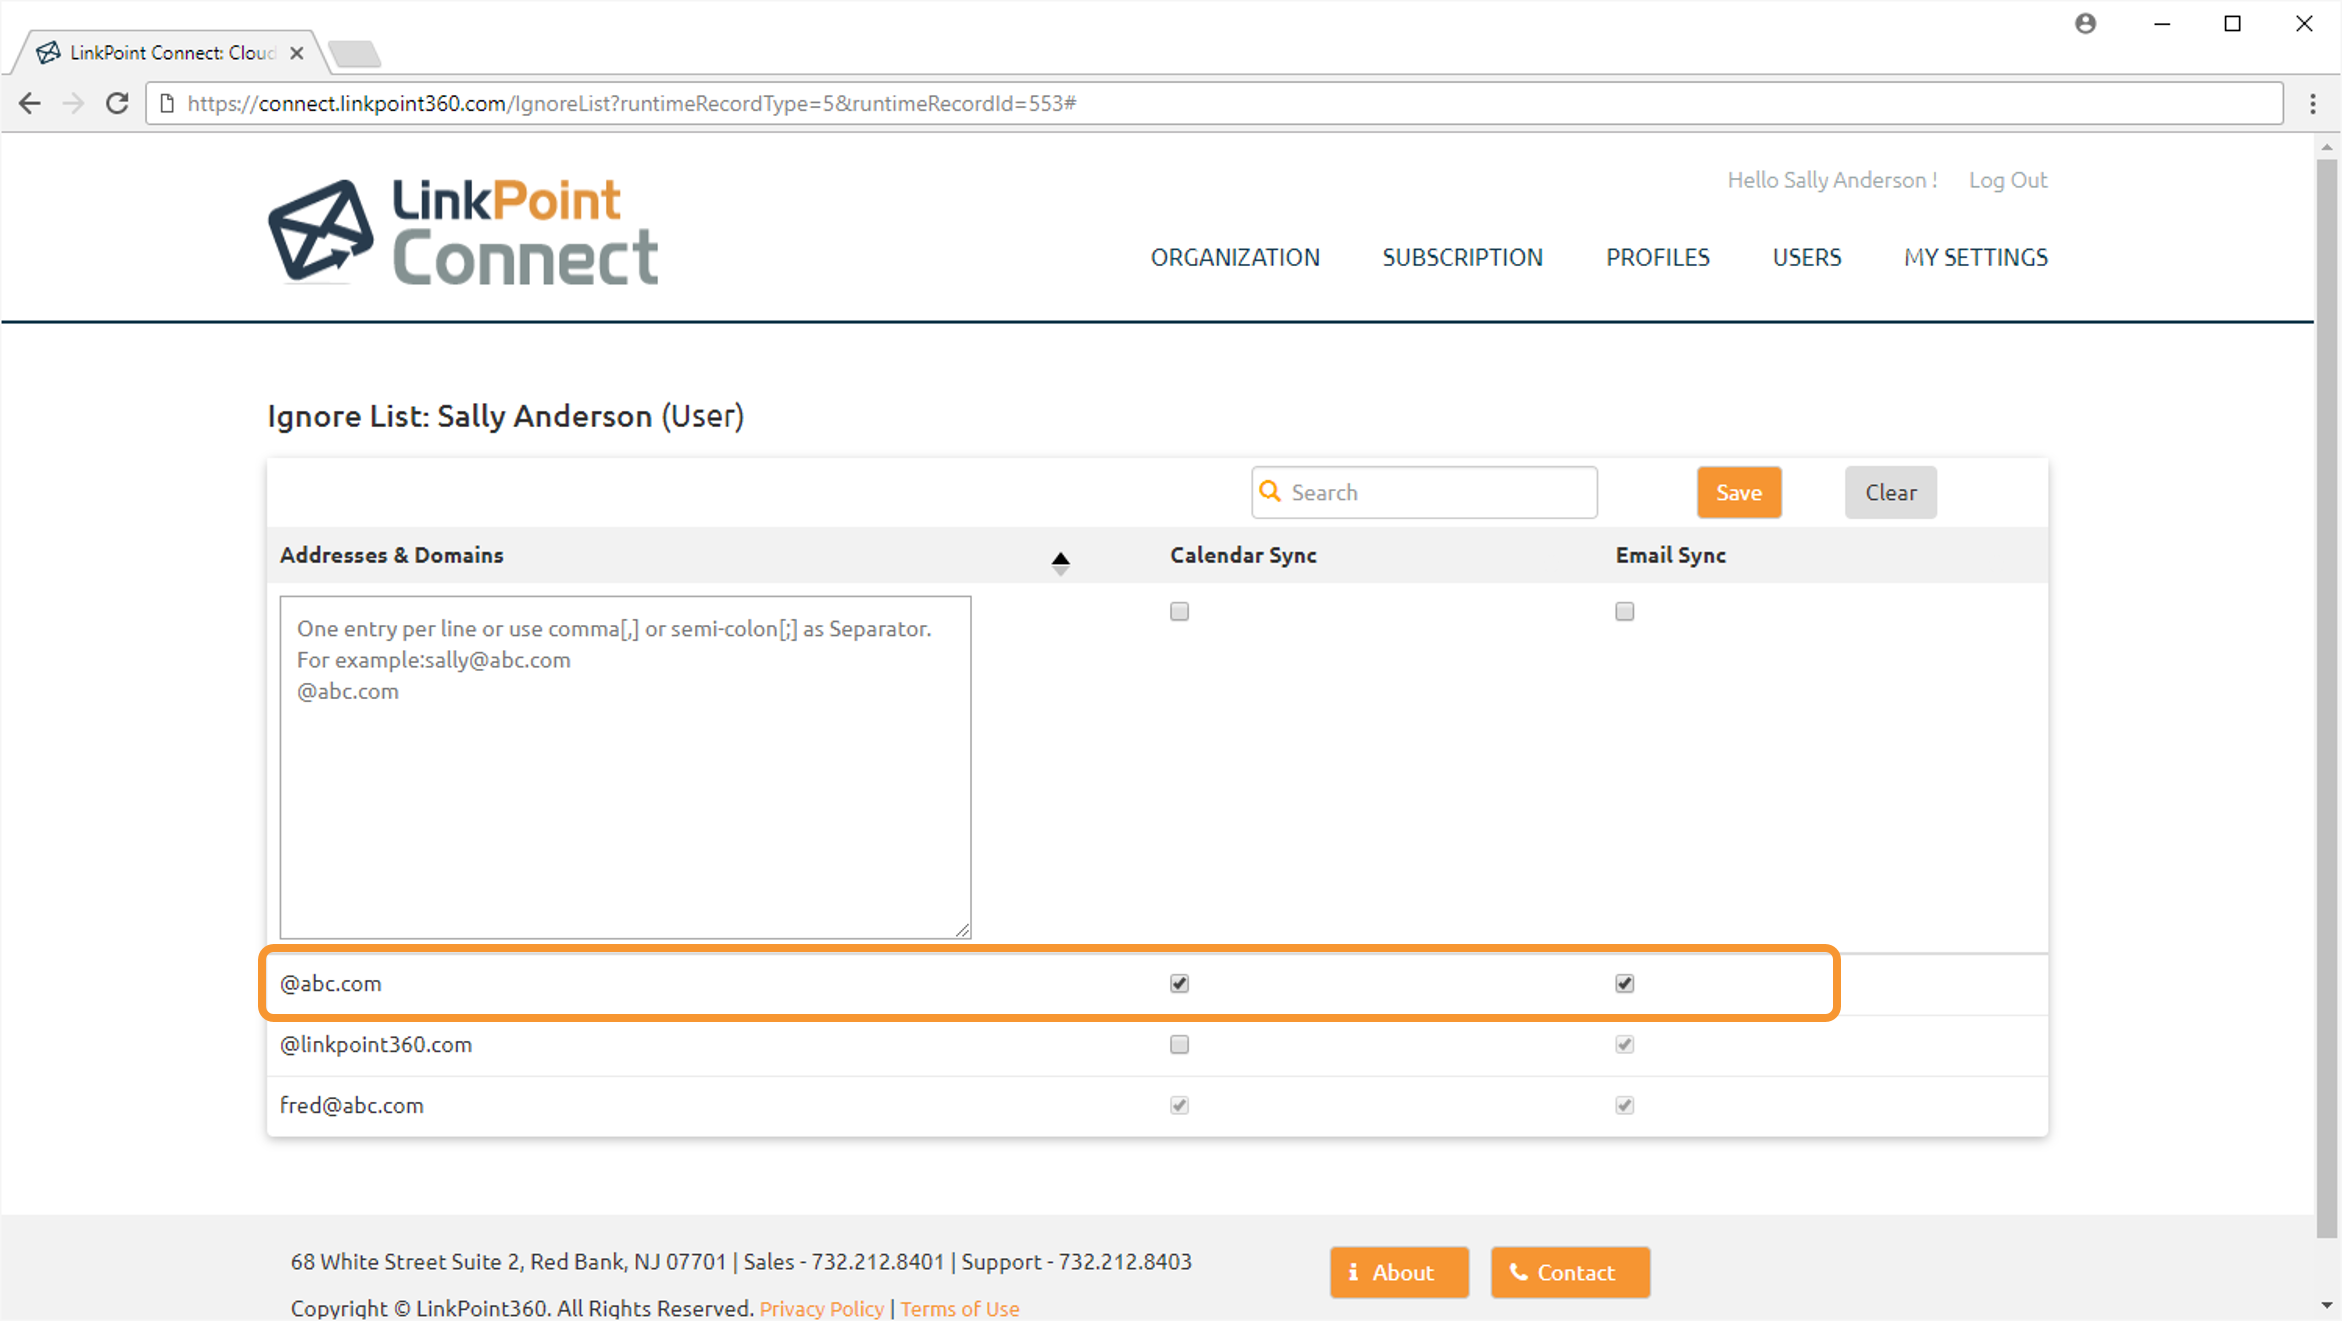
Task: Click the page info icon in address bar
Action: pos(167,103)
